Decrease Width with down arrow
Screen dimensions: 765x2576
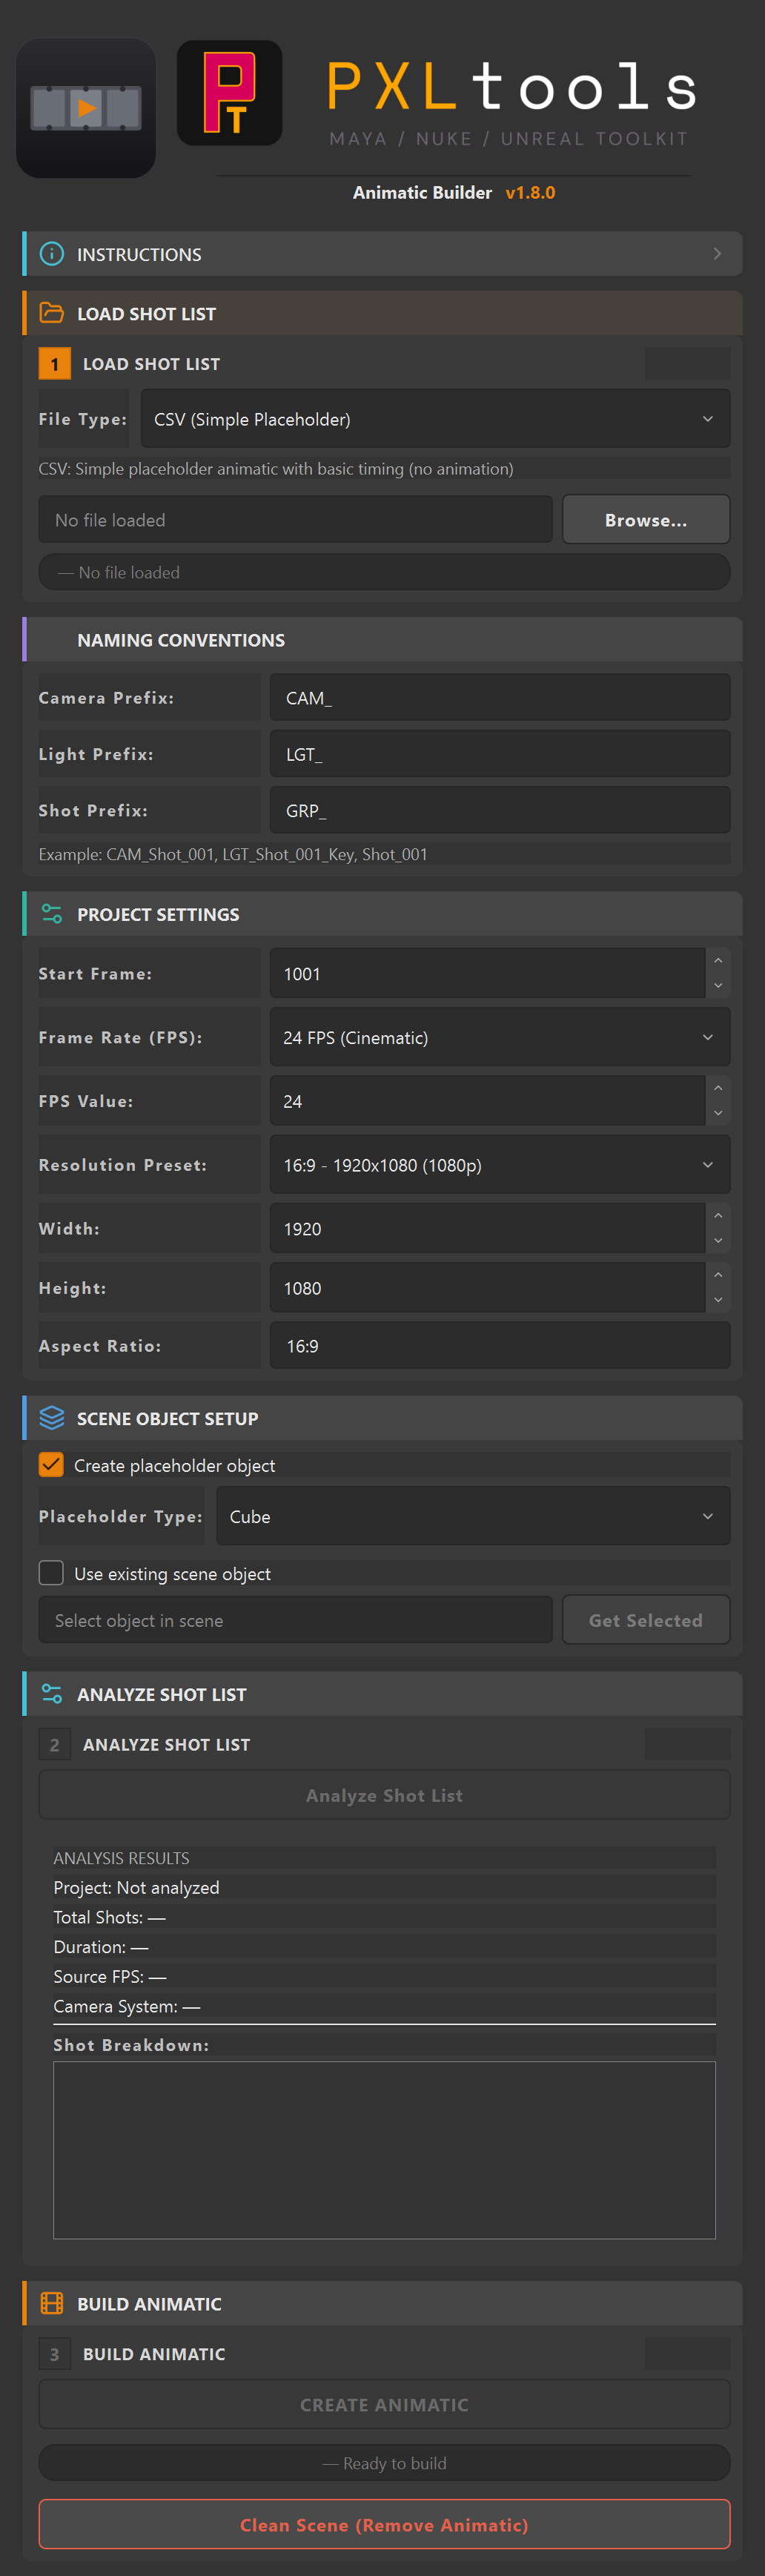tap(718, 1241)
